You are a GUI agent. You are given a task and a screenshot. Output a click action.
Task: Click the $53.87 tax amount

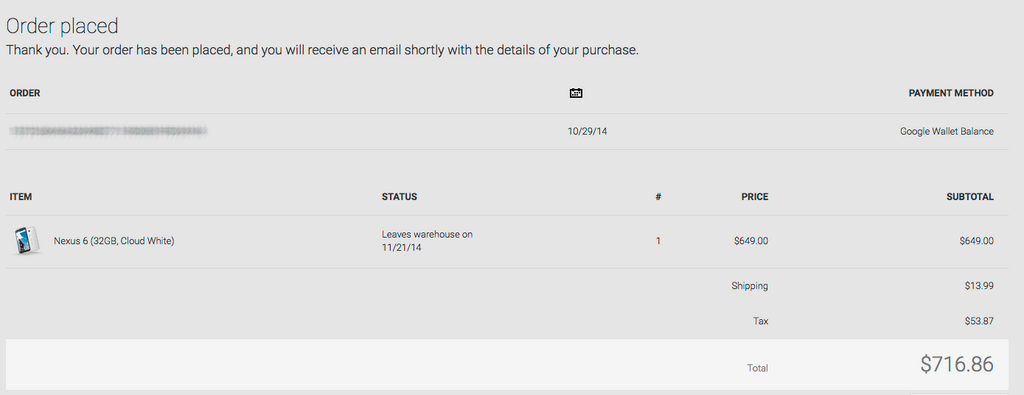979,321
